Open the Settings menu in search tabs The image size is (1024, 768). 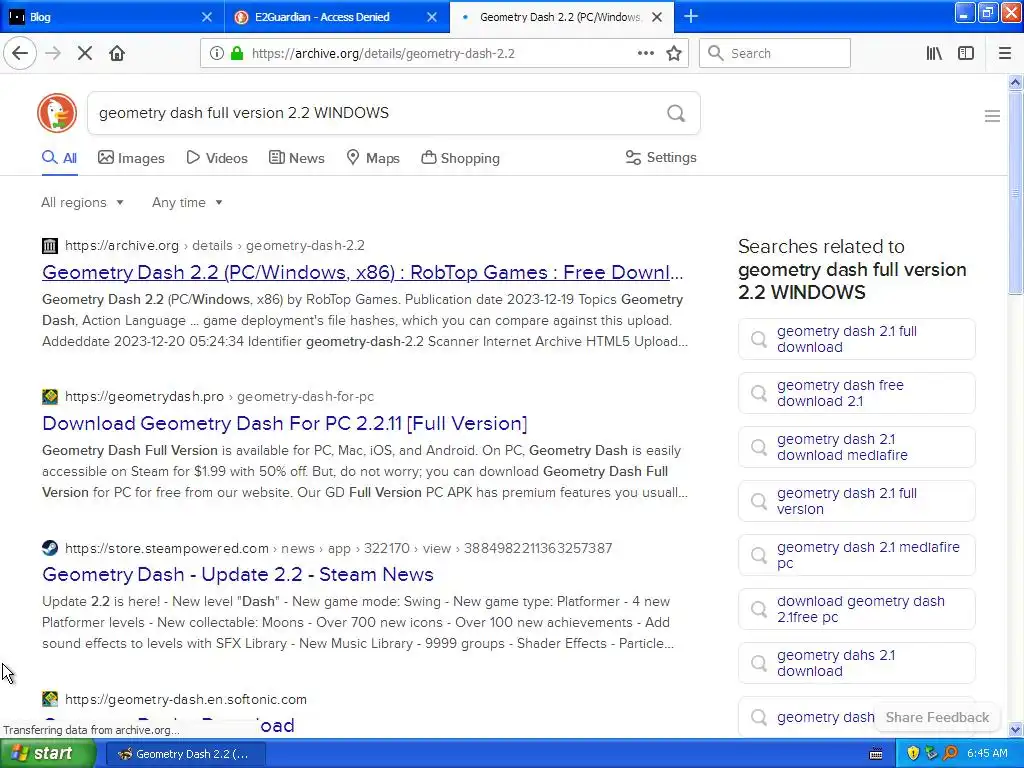[x=661, y=157]
